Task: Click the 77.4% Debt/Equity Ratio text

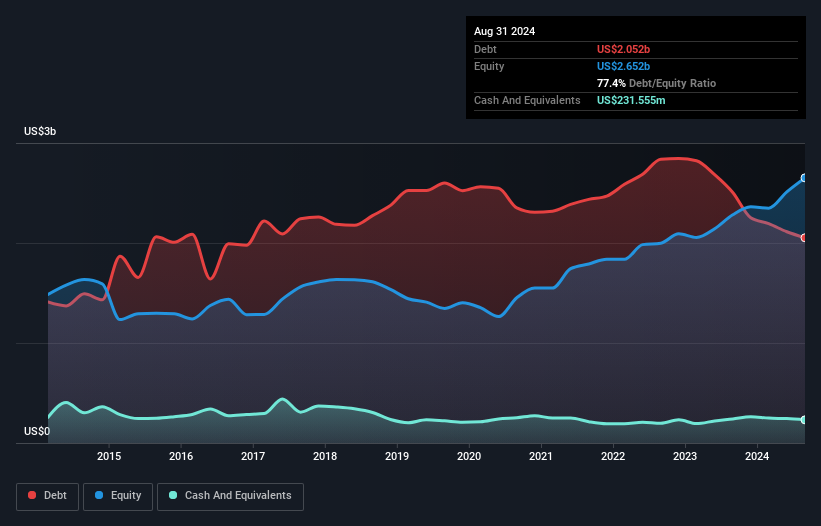Action: [x=656, y=83]
